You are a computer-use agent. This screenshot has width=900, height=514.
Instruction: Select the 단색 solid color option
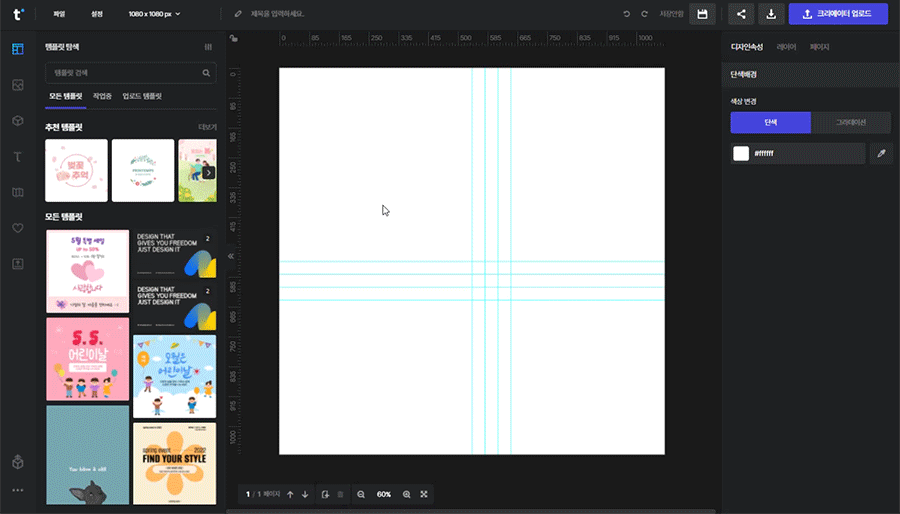(770, 122)
